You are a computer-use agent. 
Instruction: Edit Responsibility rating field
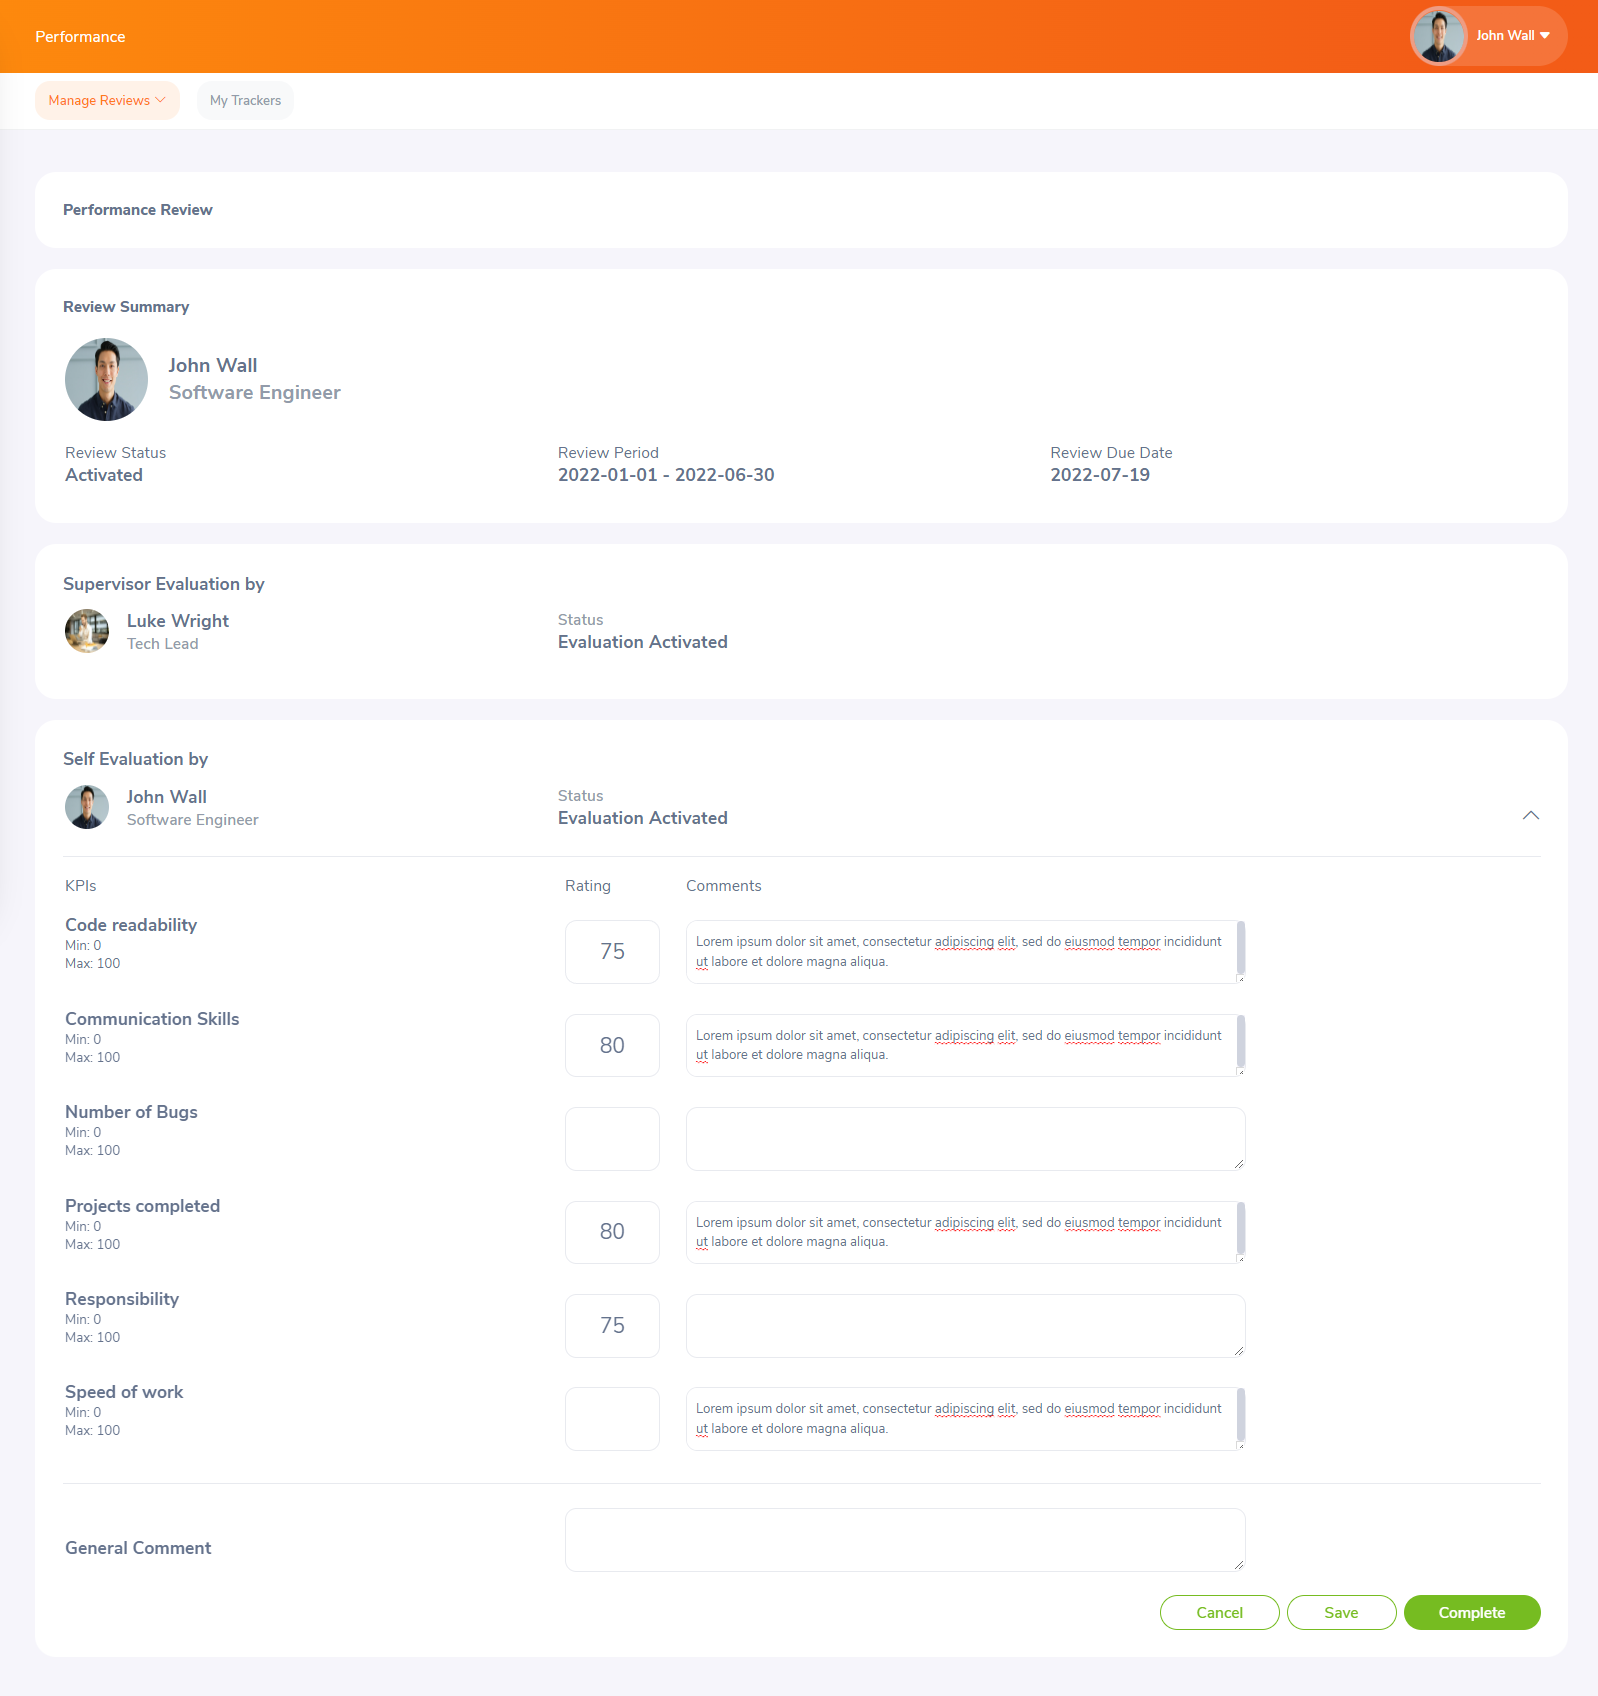click(612, 1326)
